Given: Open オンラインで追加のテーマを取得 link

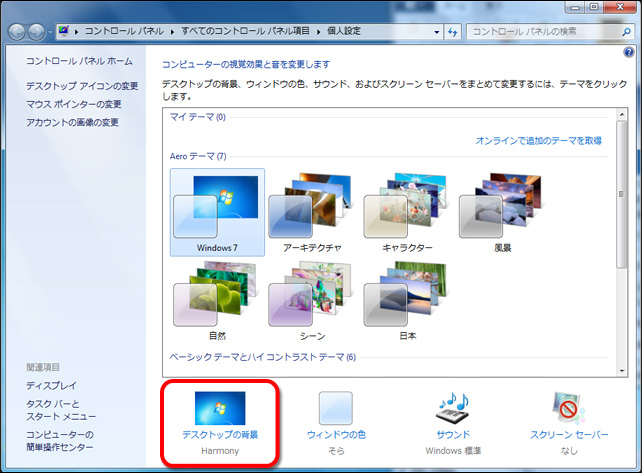Looking at the screenshot, I should [538, 141].
